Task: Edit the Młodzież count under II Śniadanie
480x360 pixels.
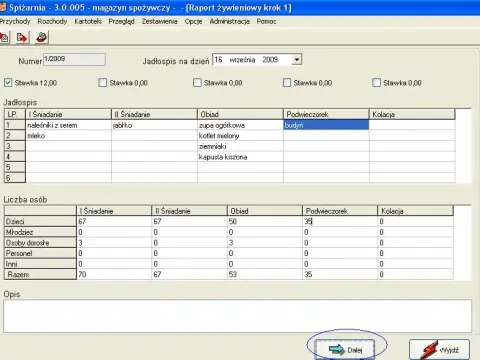Action: point(189,232)
